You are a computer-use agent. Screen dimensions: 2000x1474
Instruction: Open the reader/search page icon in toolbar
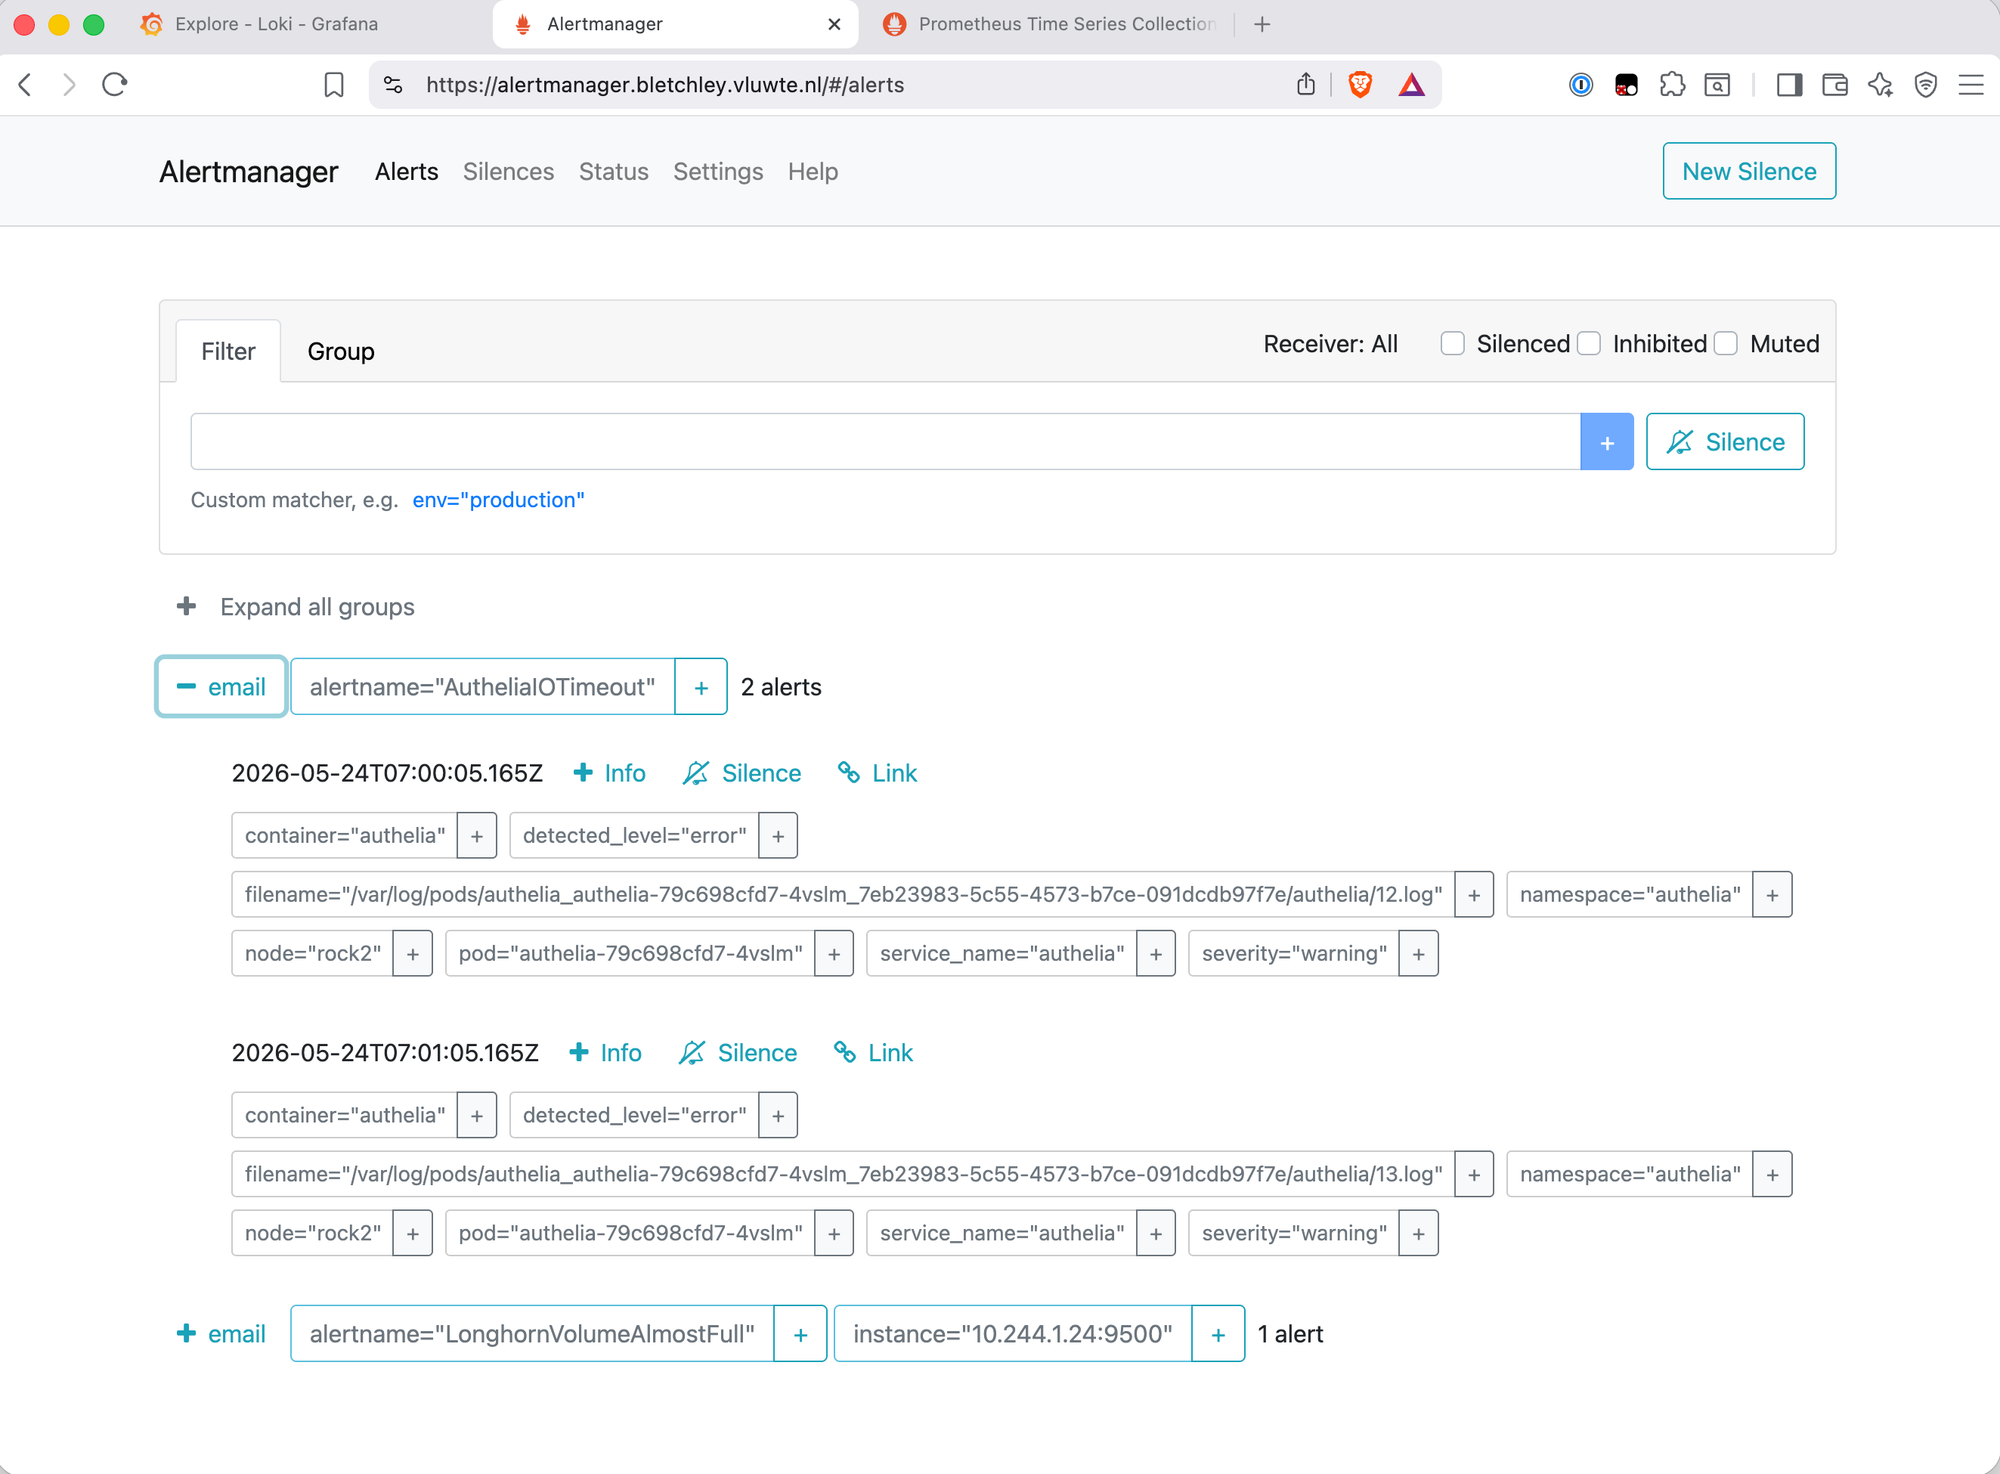coord(1718,85)
